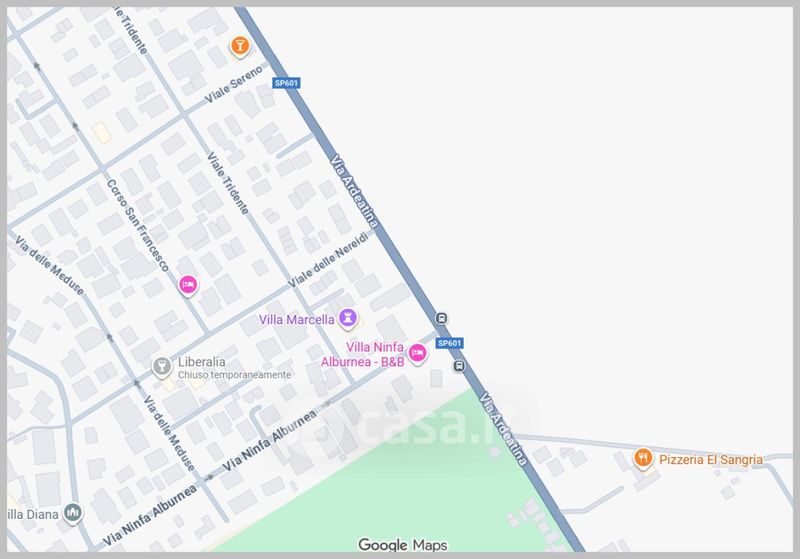Click the Corso San Francesco street label

(137, 225)
